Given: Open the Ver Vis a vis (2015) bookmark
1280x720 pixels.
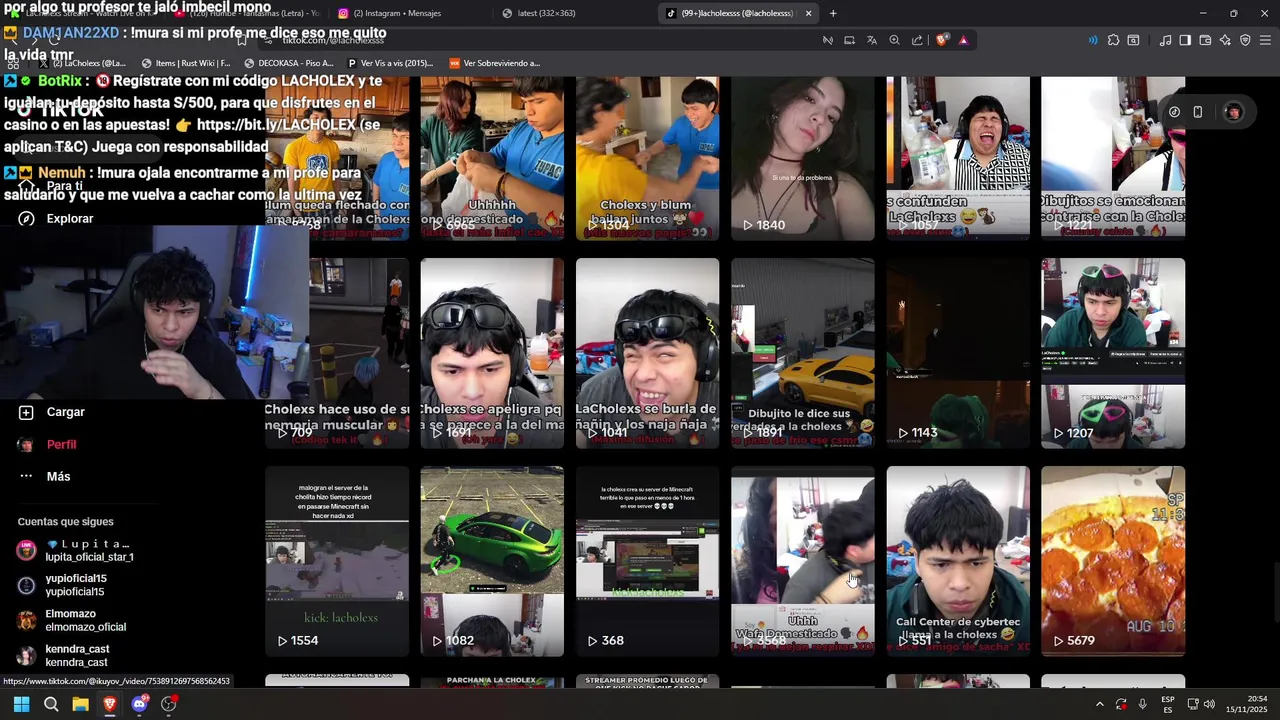Looking at the screenshot, I should [x=390, y=63].
